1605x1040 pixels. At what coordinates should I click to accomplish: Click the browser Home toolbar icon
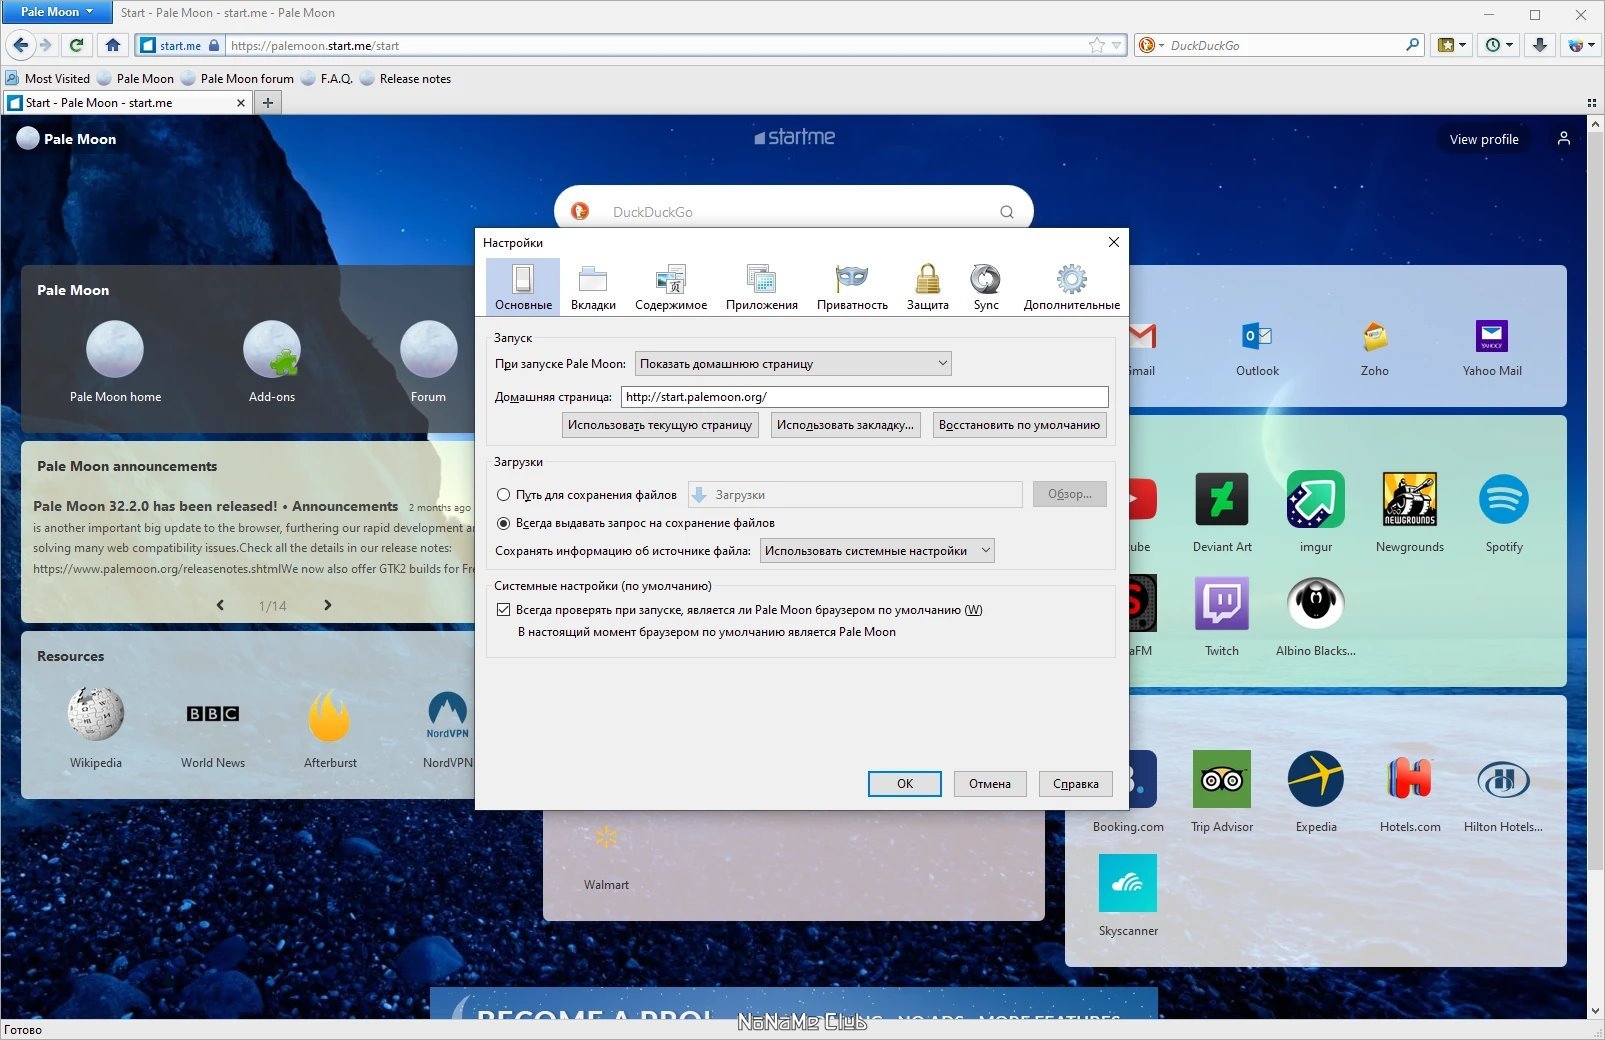113,45
